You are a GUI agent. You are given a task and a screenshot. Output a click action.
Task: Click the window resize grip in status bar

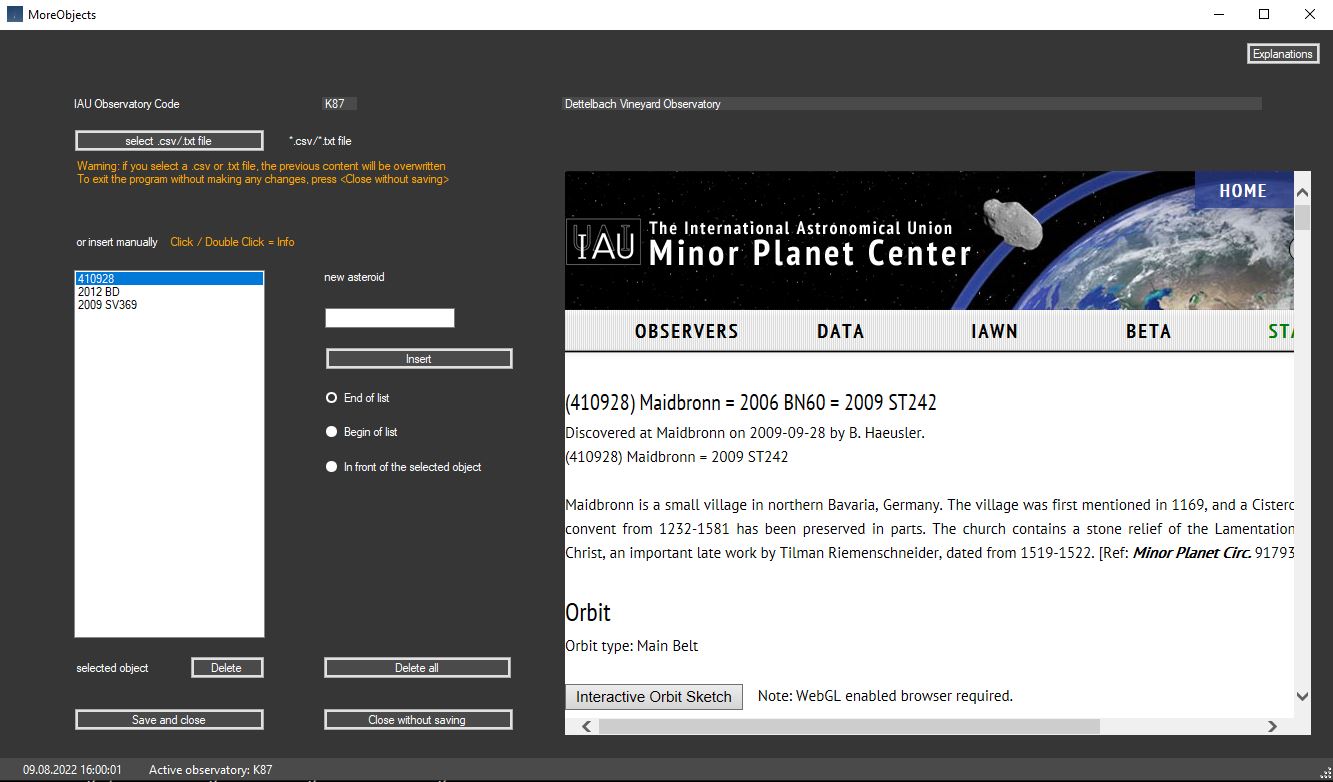(1324, 772)
